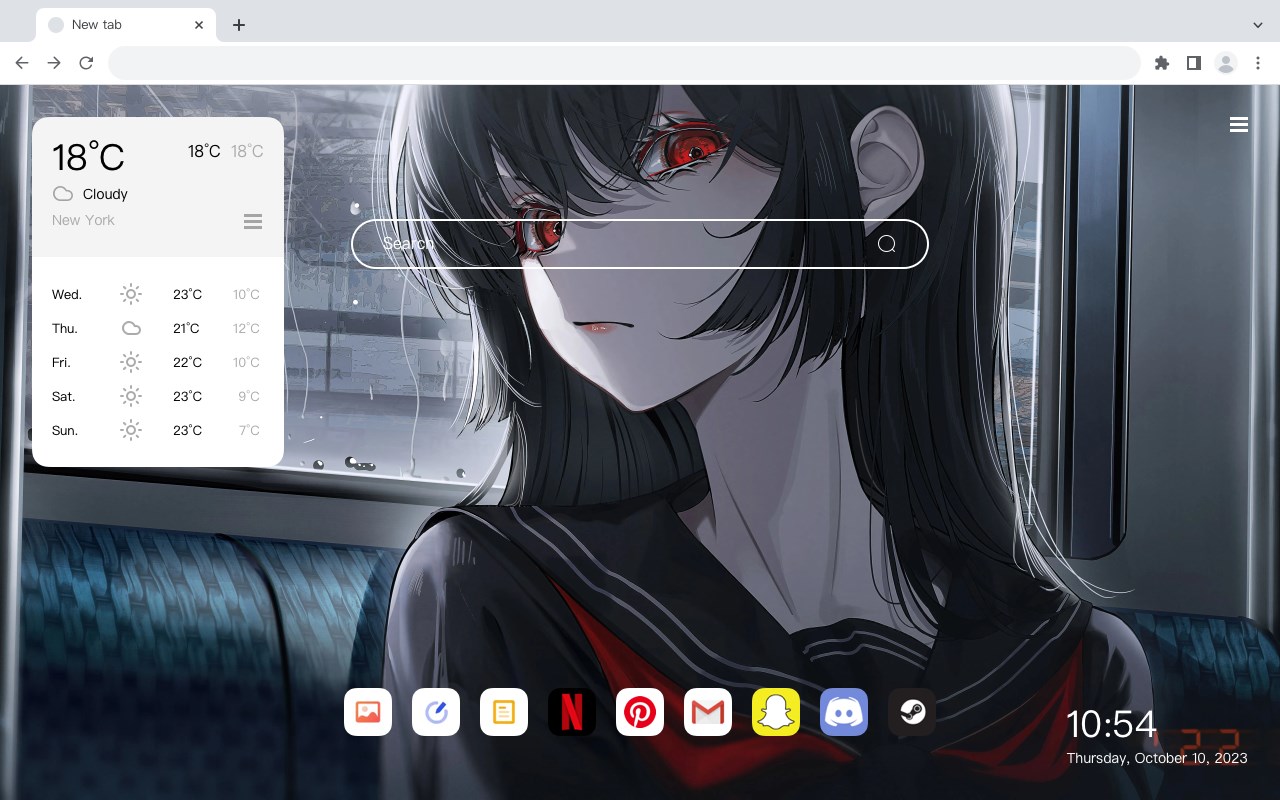Screen dimensions: 1280x800
Task: Focus the browser address bar
Action: (624, 63)
